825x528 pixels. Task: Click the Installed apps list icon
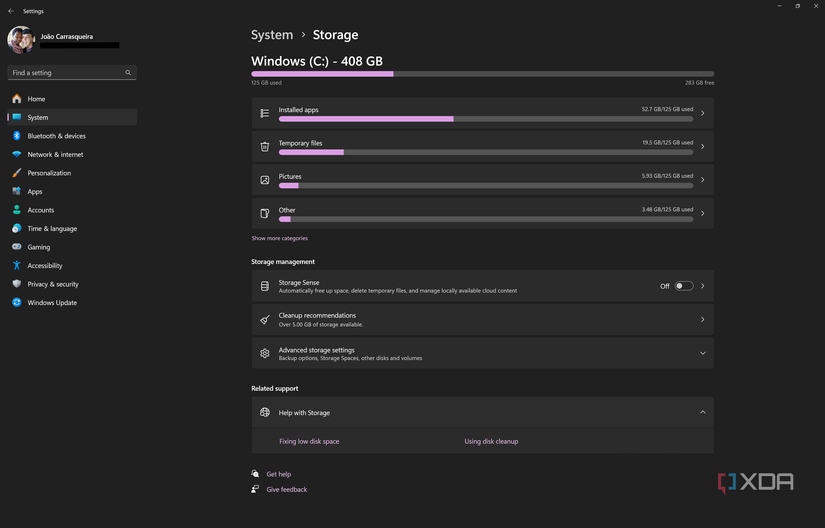point(265,113)
